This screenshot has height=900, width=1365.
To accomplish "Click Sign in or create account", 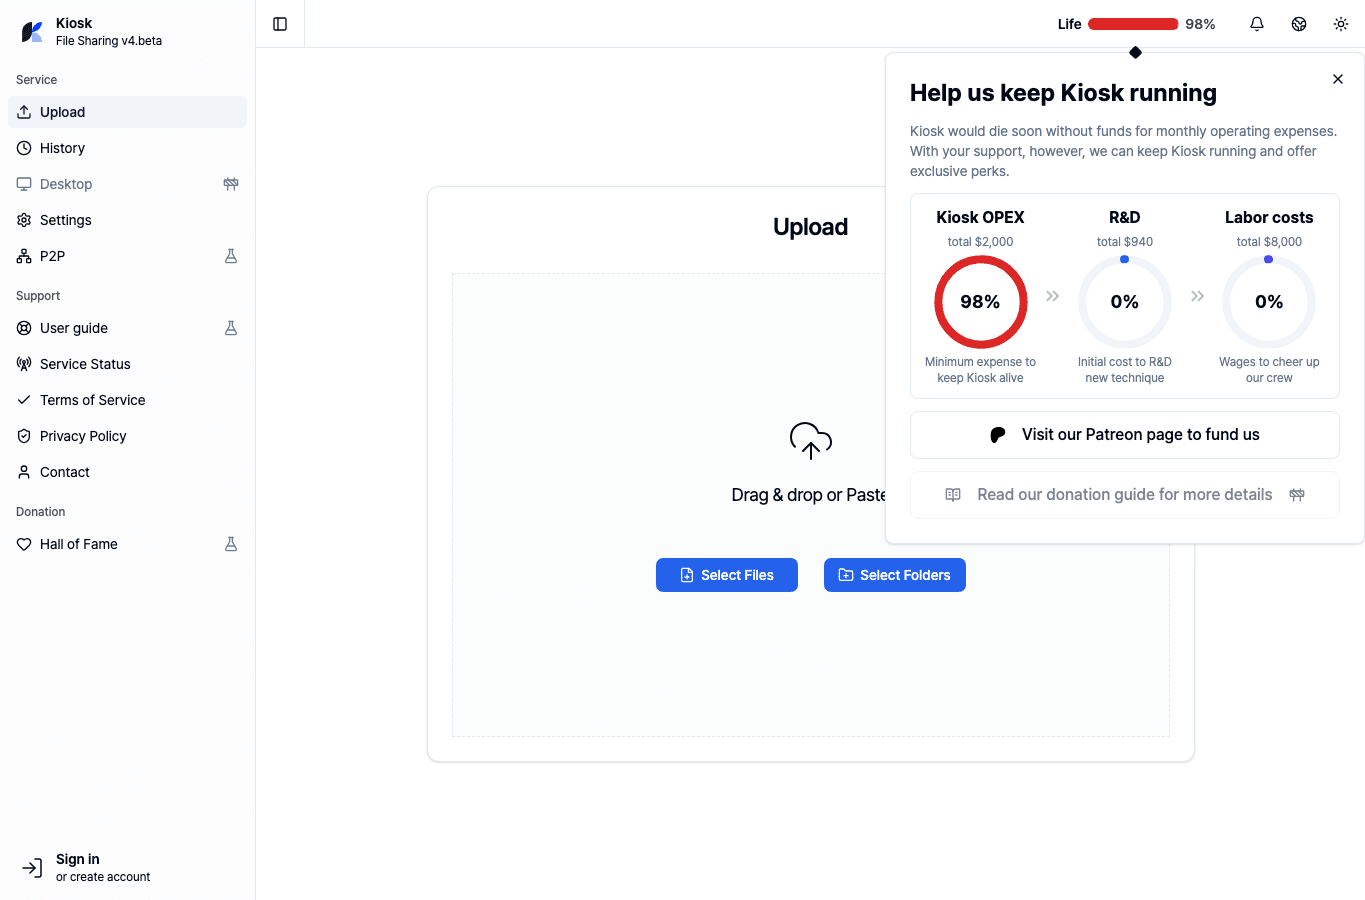I will click(127, 868).
